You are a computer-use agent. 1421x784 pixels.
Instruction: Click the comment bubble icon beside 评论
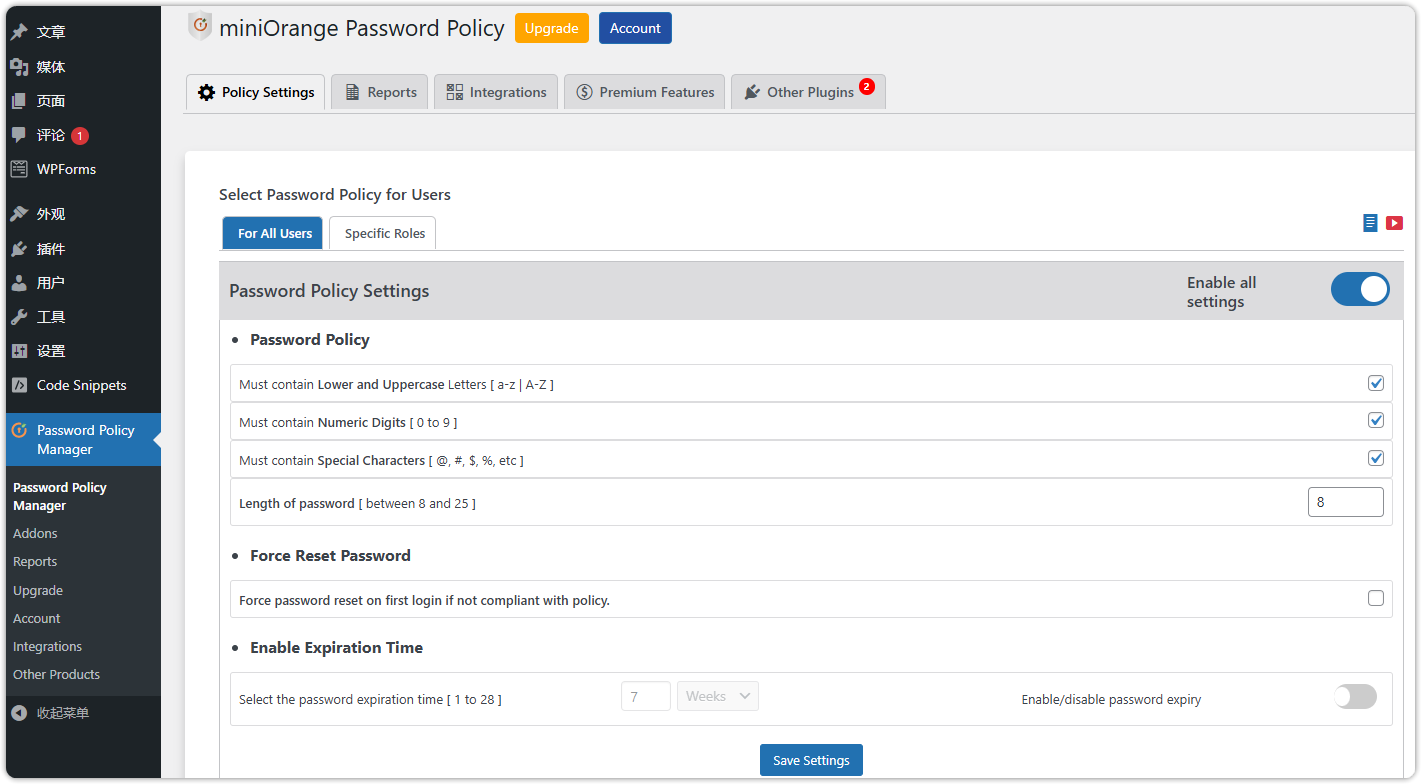[x=19, y=135]
